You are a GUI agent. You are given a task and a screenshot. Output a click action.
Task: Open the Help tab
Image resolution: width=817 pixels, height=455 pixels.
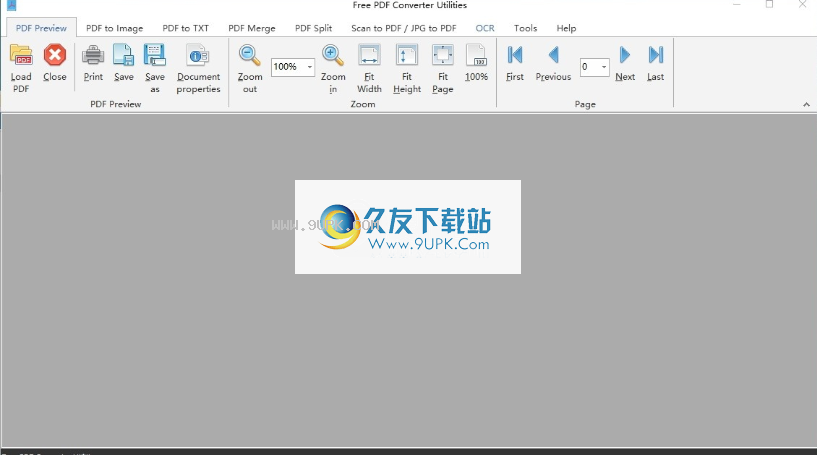[566, 28]
